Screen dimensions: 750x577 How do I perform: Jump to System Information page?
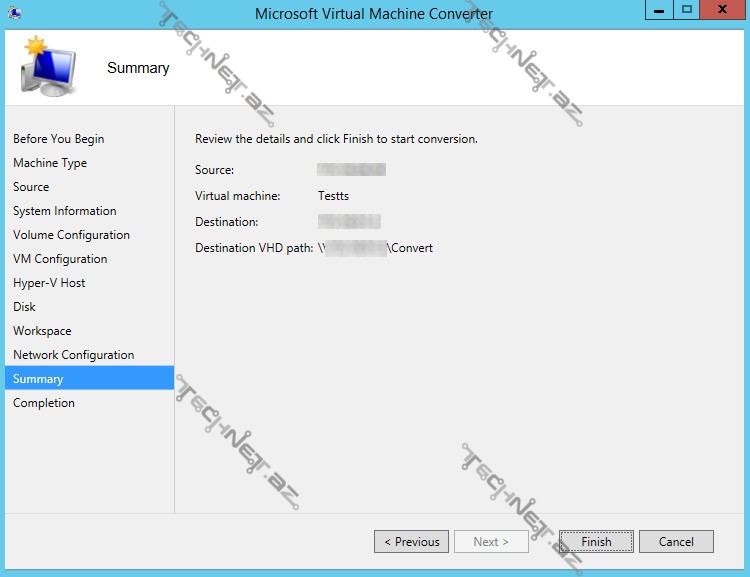pos(64,211)
